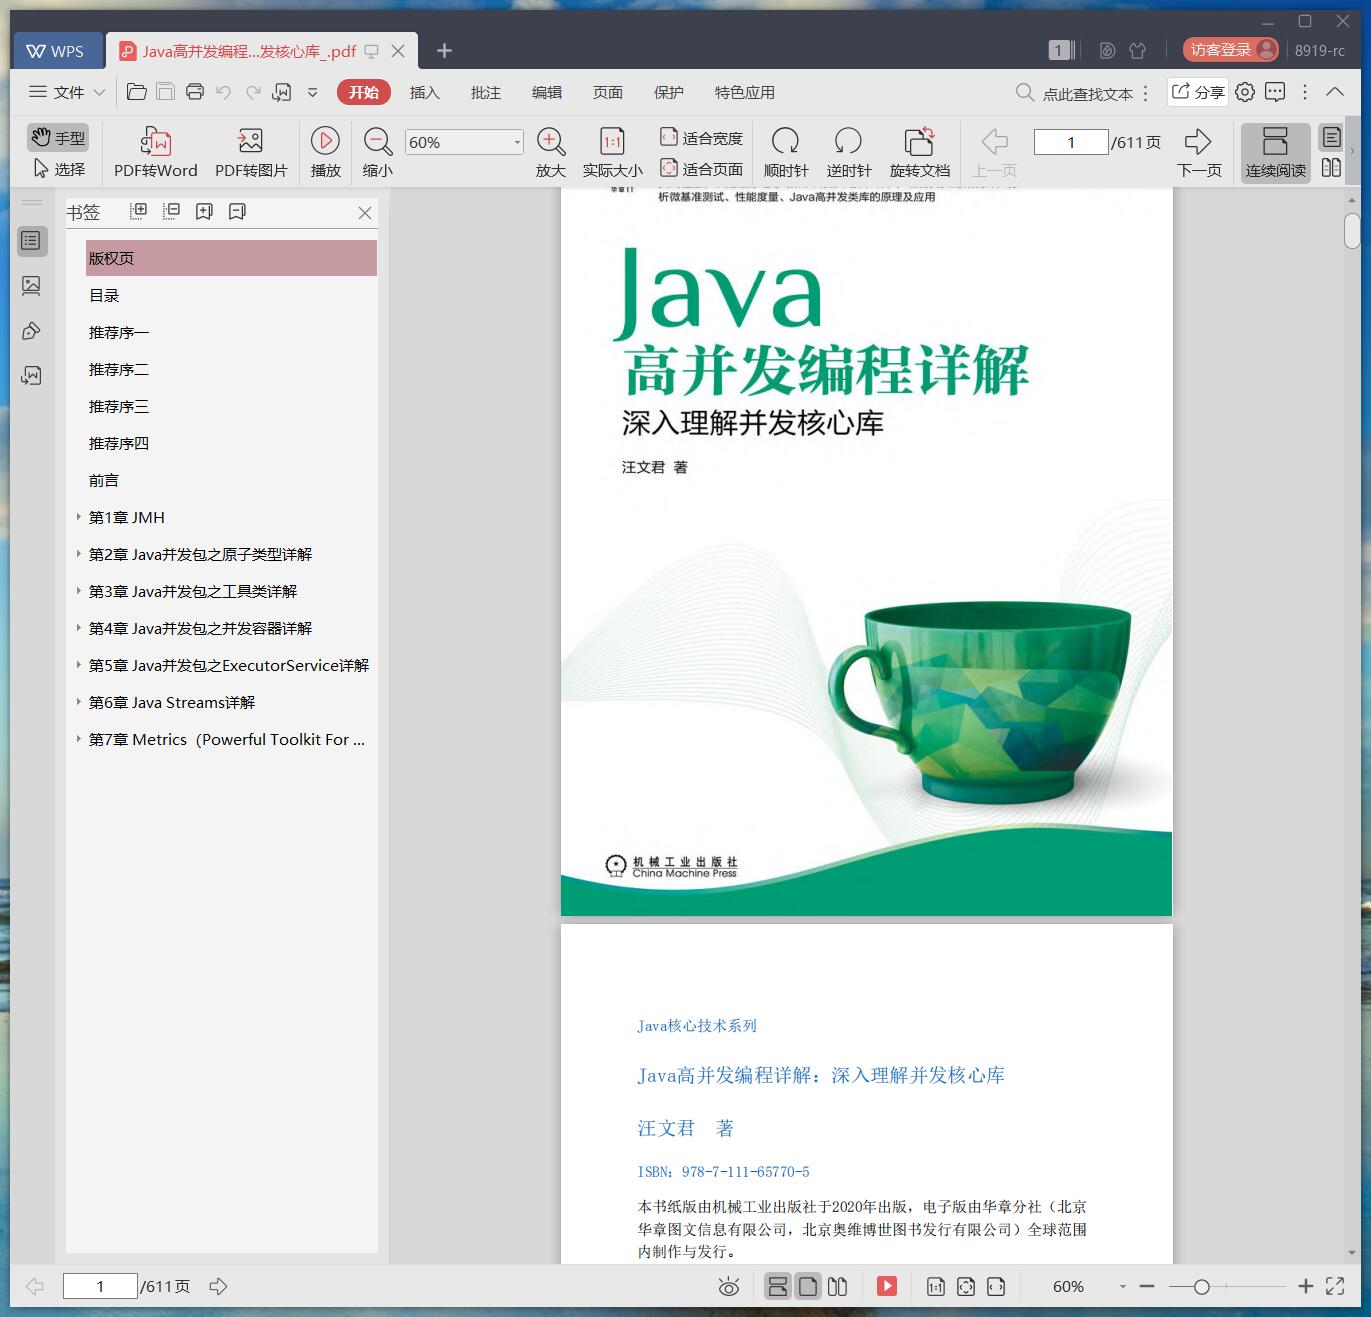The width and height of the screenshot is (1371, 1317).
Task: Switch to the 保护 tab
Action: 668,92
